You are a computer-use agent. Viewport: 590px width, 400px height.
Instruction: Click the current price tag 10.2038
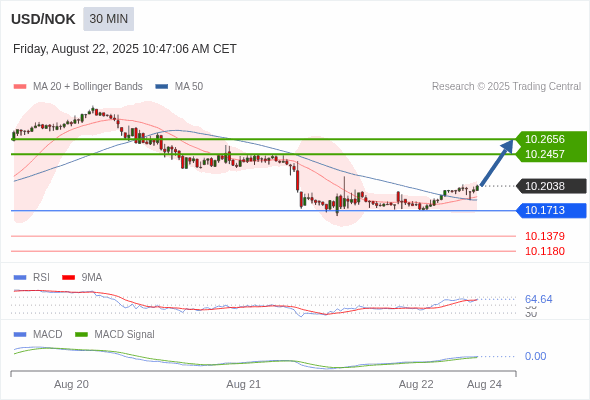point(551,186)
